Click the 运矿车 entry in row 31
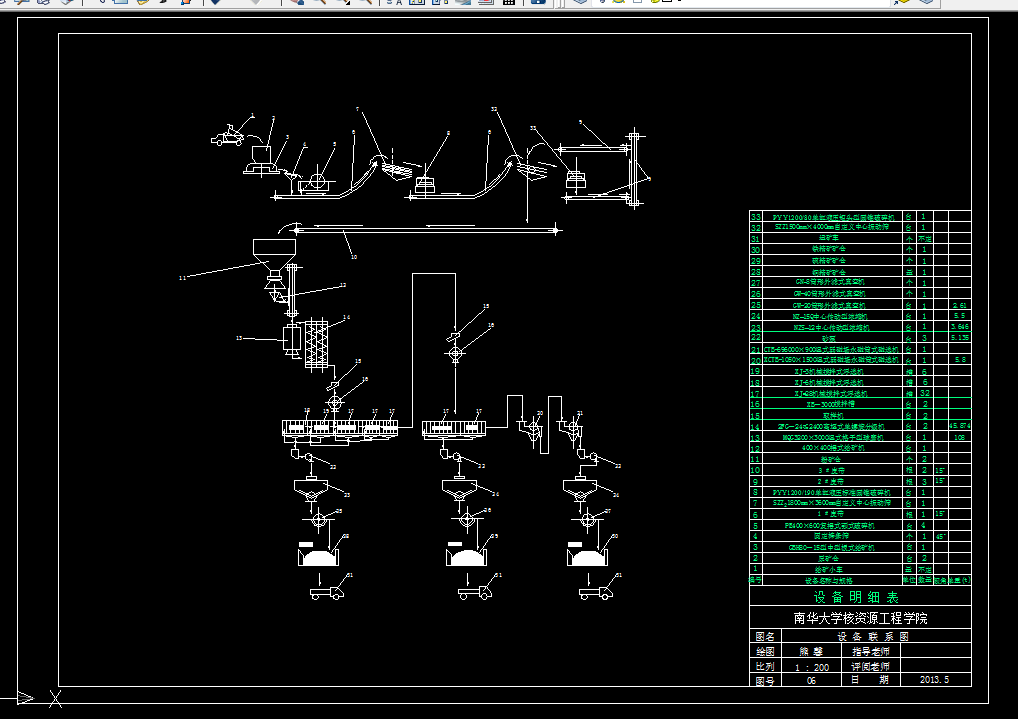1018x719 pixels. point(829,238)
